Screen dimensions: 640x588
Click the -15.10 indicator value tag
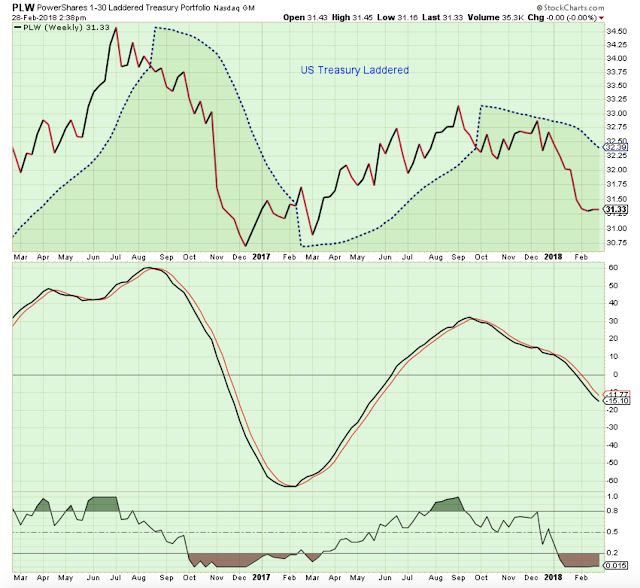click(x=616, y=401)
